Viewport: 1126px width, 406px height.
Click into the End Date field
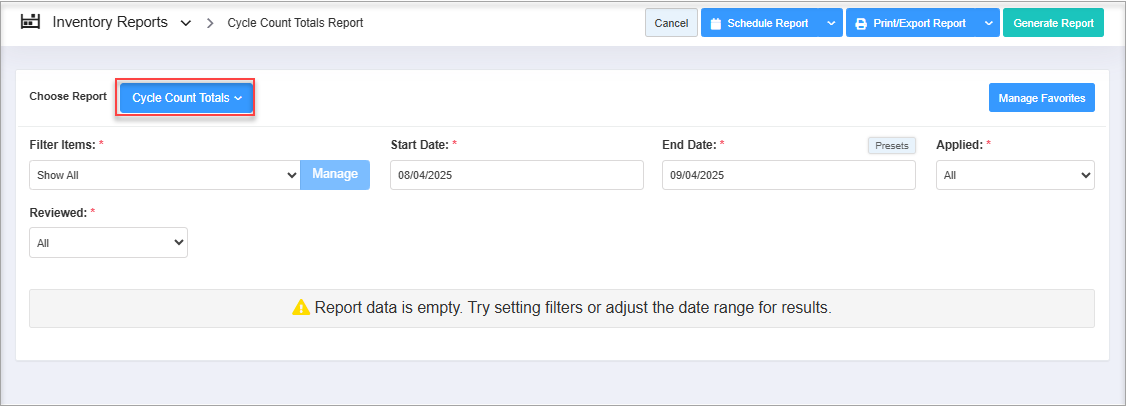pos(788,175)
